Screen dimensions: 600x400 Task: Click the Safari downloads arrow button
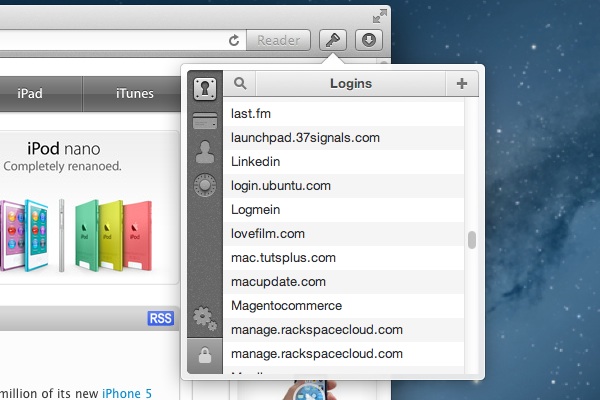(369, 40)
